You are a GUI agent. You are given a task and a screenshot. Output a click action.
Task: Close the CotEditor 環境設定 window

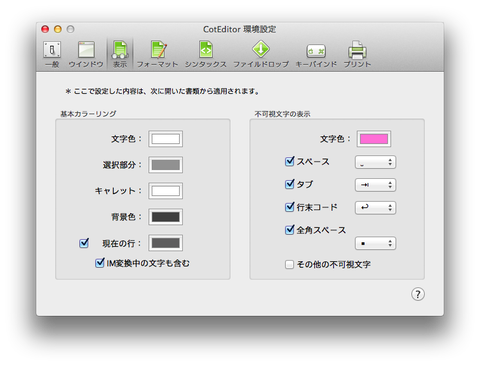45,29
